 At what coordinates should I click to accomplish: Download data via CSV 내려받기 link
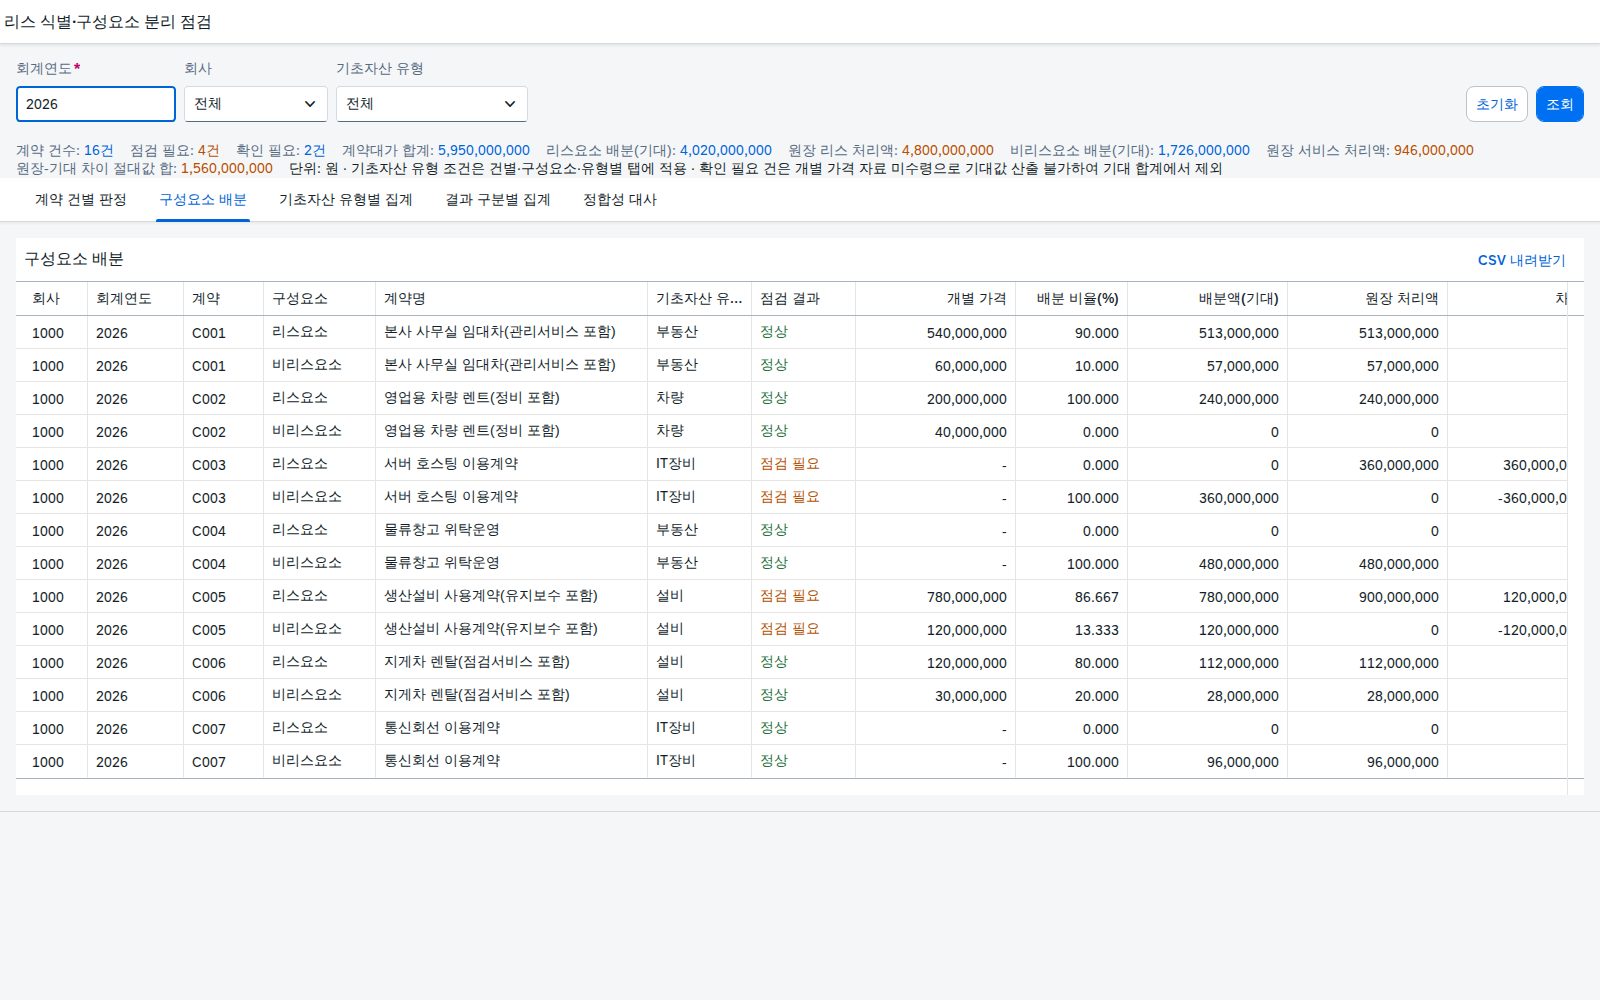coord(1522,260)
